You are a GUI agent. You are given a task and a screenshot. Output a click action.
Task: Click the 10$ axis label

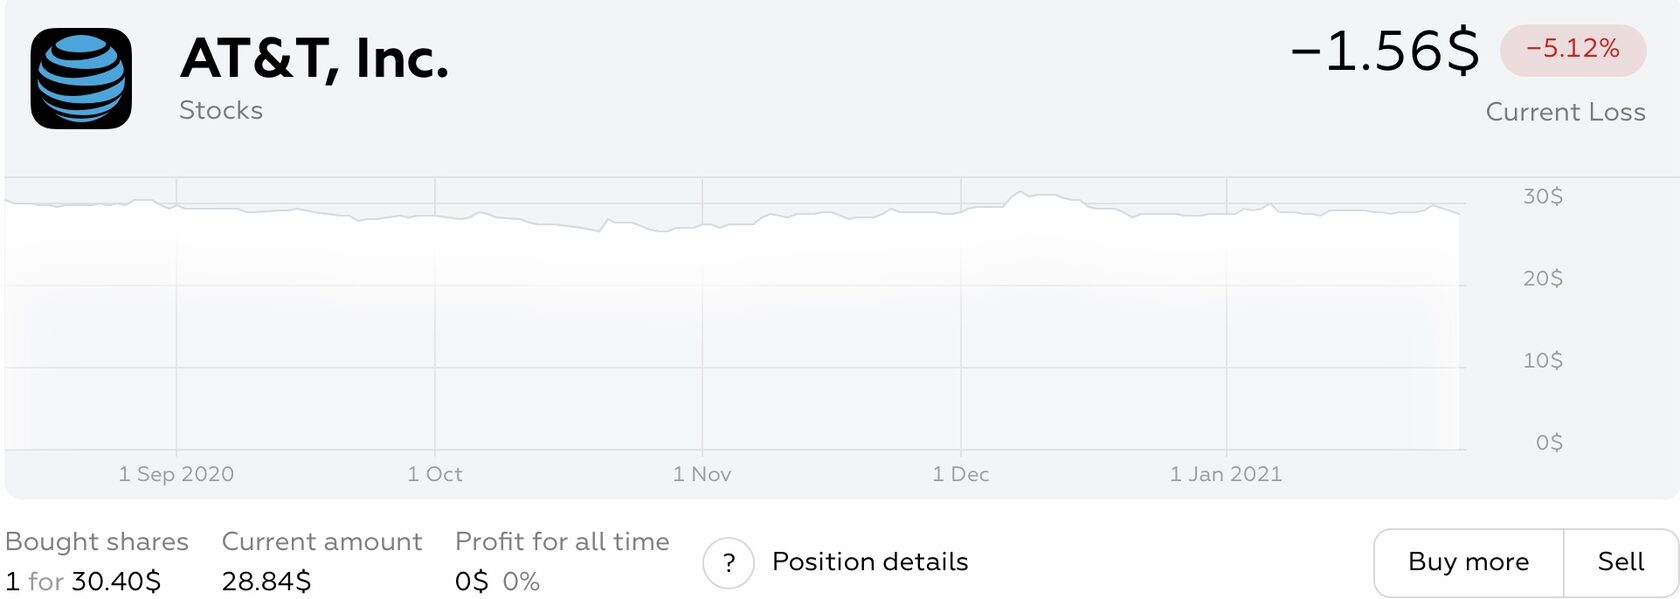[1543, 360]
